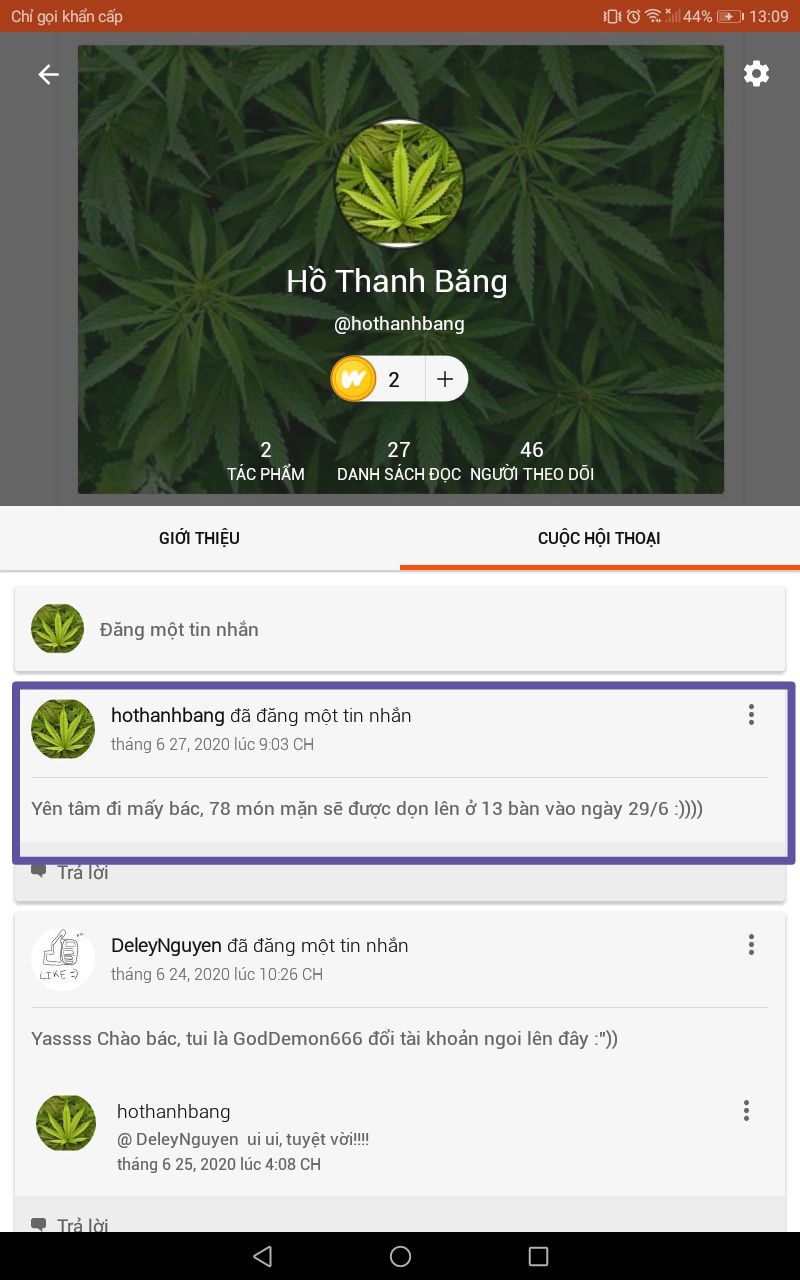The image size is (800, 1280).
Task: Tap the Android home circle button
Action: click(400, 1256)
